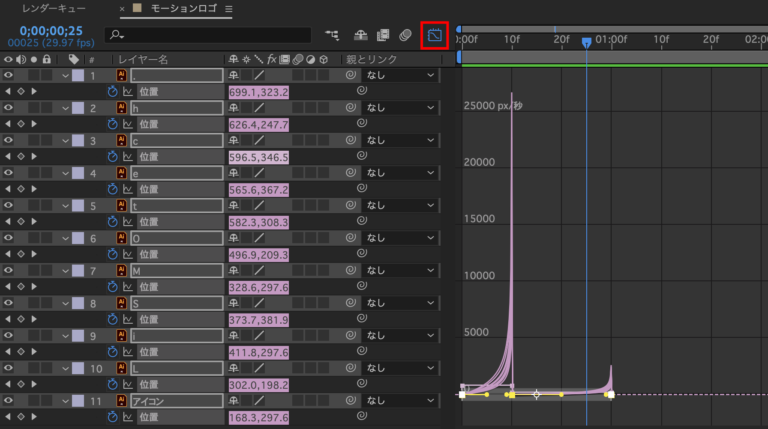
Task: Click next keyframe arrow for アイコン layer
Action: (34, 418)
